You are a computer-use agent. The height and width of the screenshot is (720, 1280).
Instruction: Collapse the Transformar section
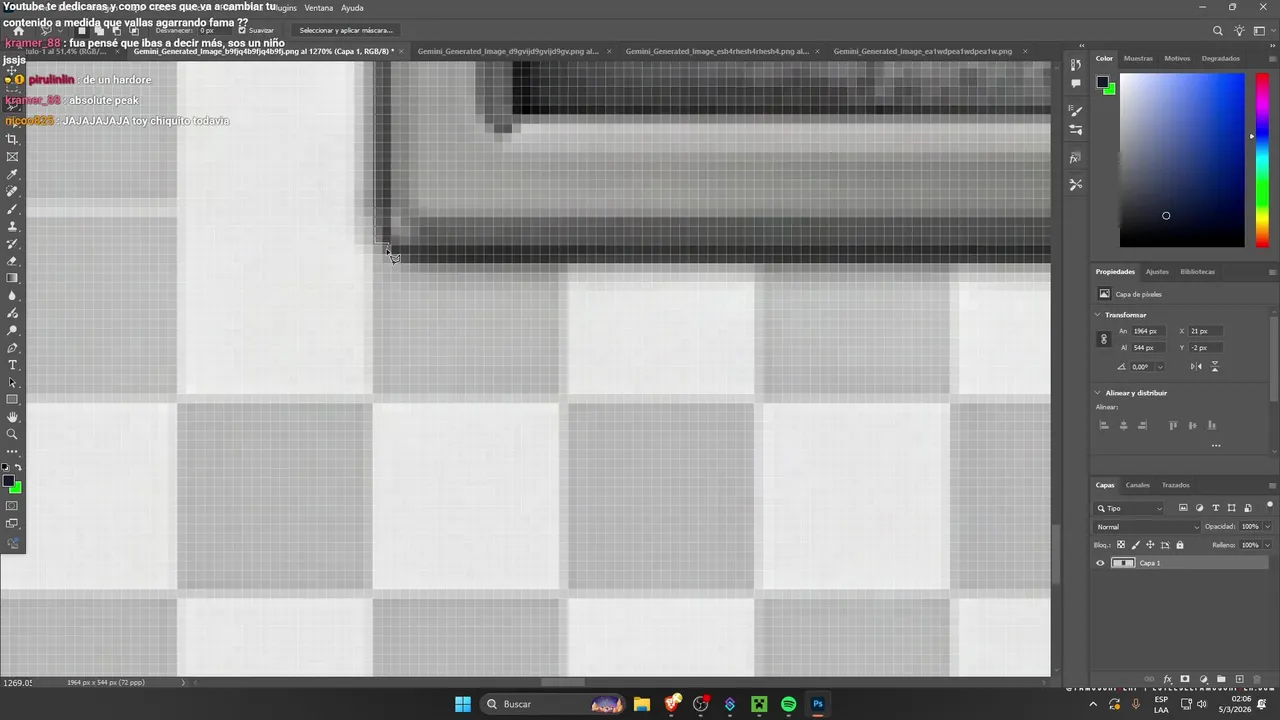tap(1098, 315)
